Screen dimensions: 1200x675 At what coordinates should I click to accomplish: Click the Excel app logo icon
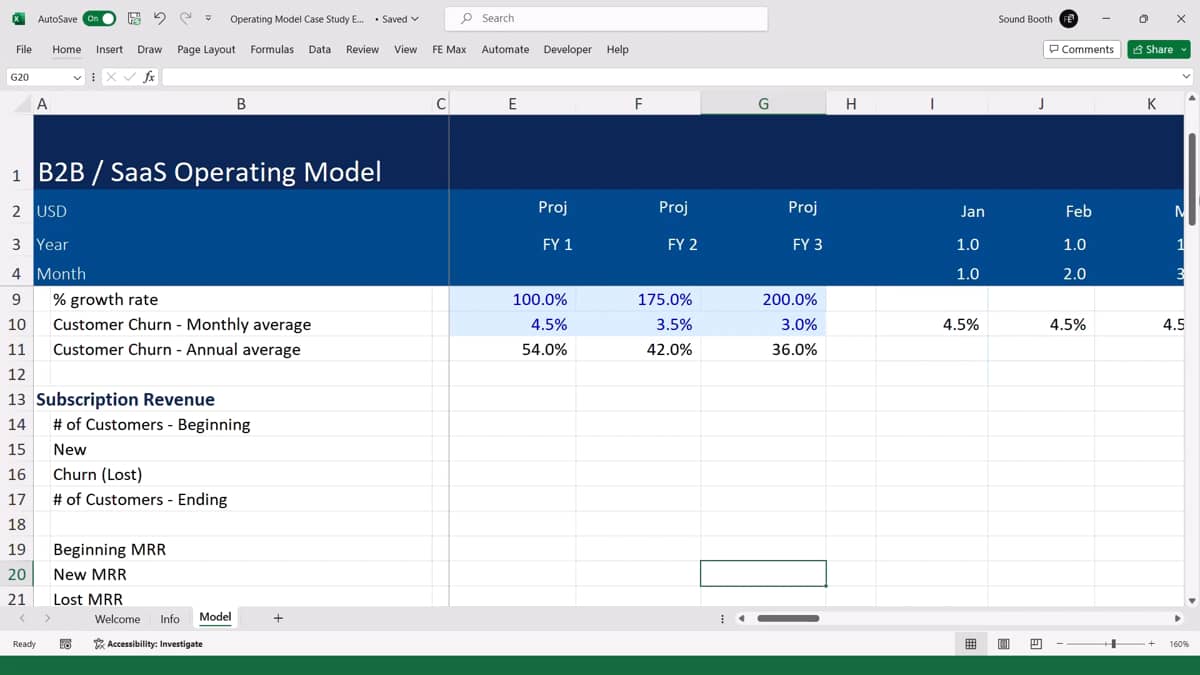pyautogui.click(x=18, y=18)
